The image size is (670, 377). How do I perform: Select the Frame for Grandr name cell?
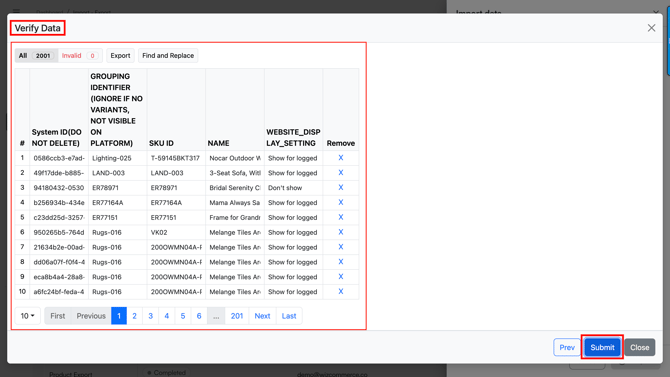(235, 218)
